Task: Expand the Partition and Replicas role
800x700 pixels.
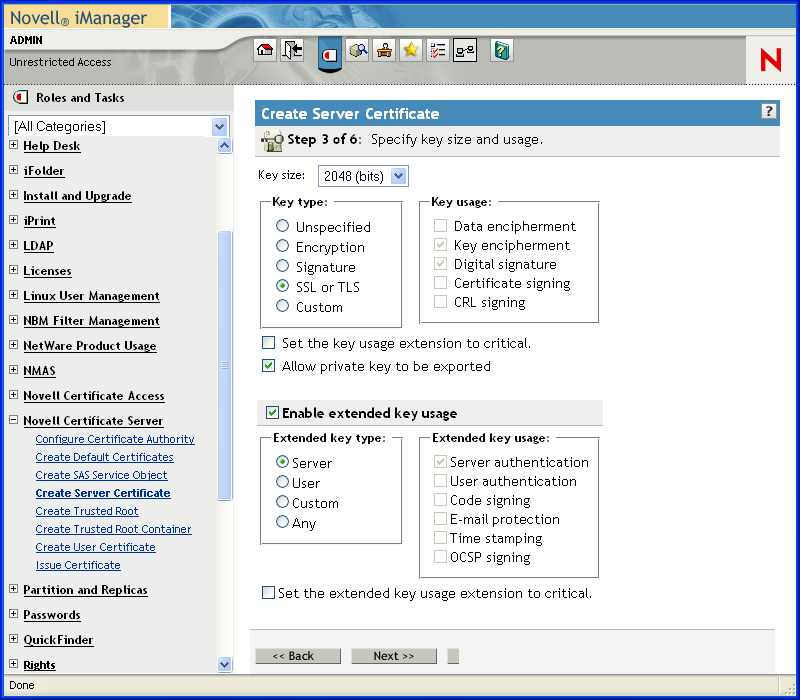Action: click(x=14, y=589)
